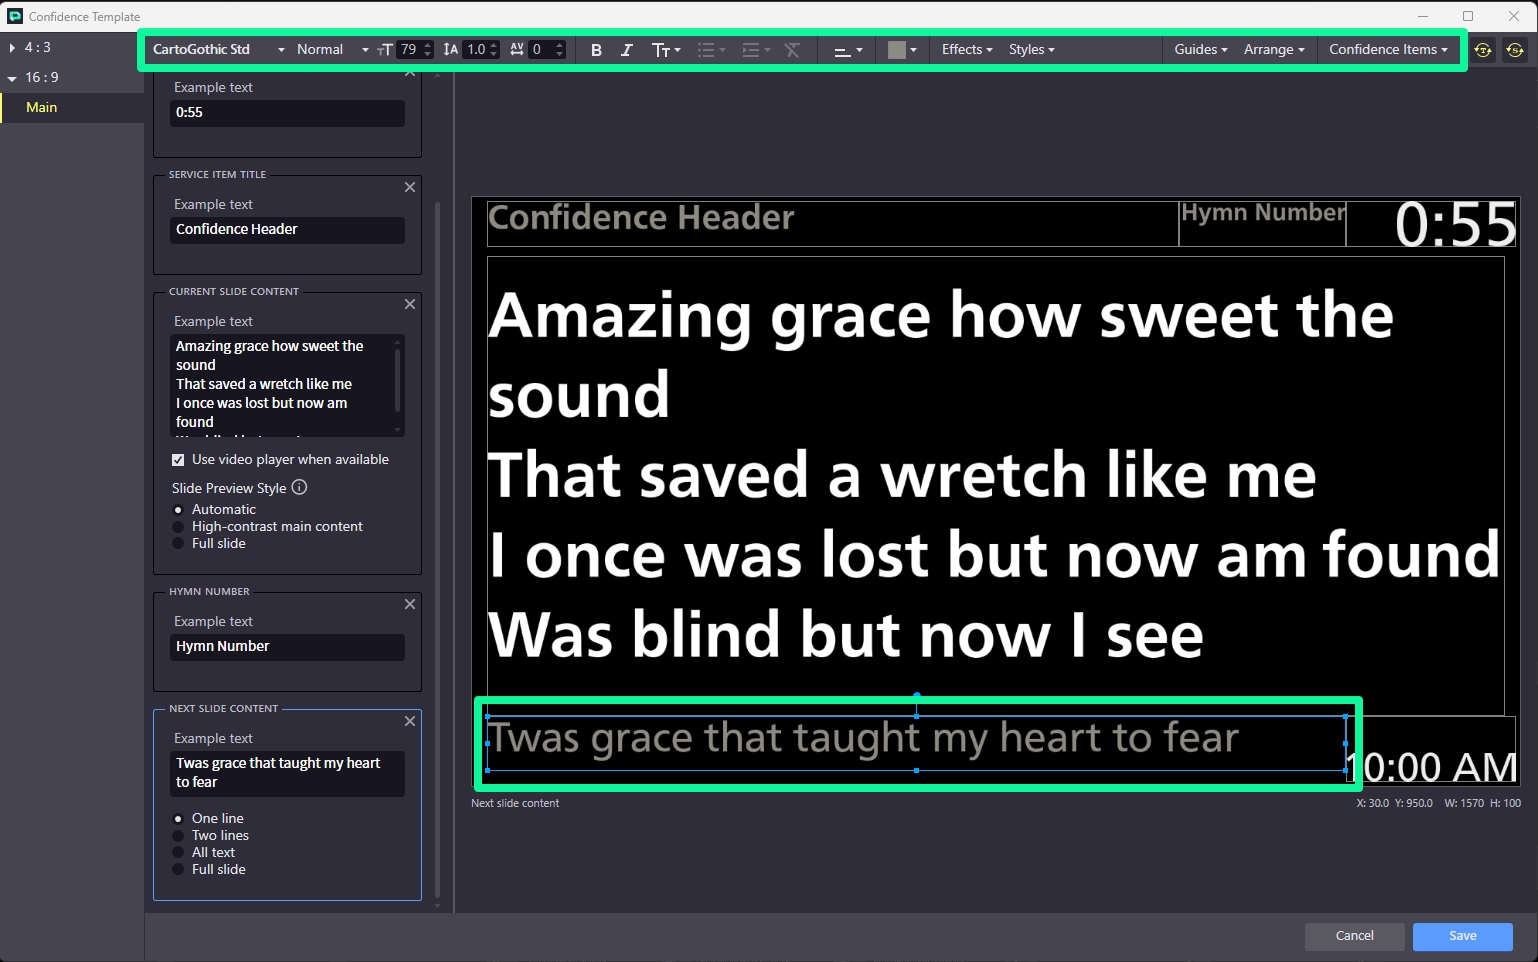Image resolution: width=1538 pixels, height=962 pixels.
Task: Open the Effects menu
Action: (x=966, y=50)
